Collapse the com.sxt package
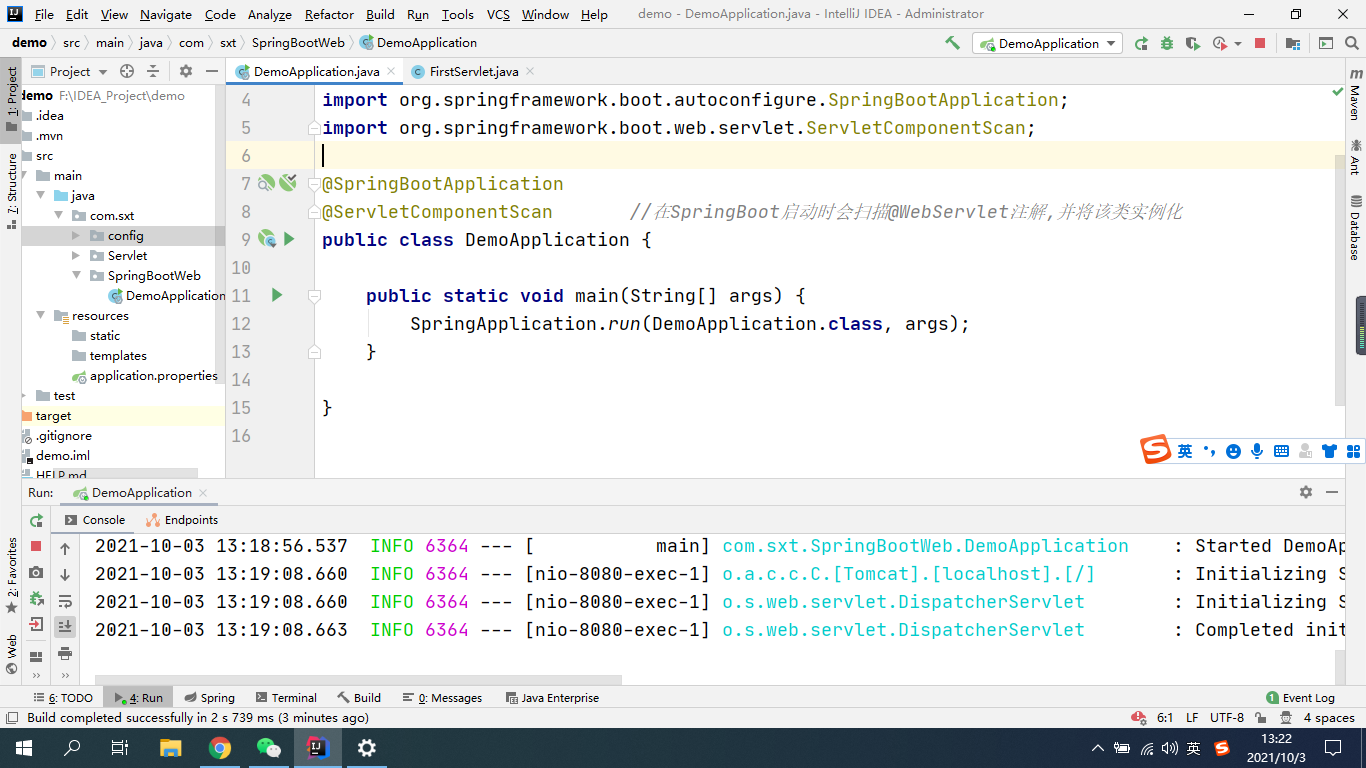This screenshot has width=1366, height=768. tap(58, 216)
